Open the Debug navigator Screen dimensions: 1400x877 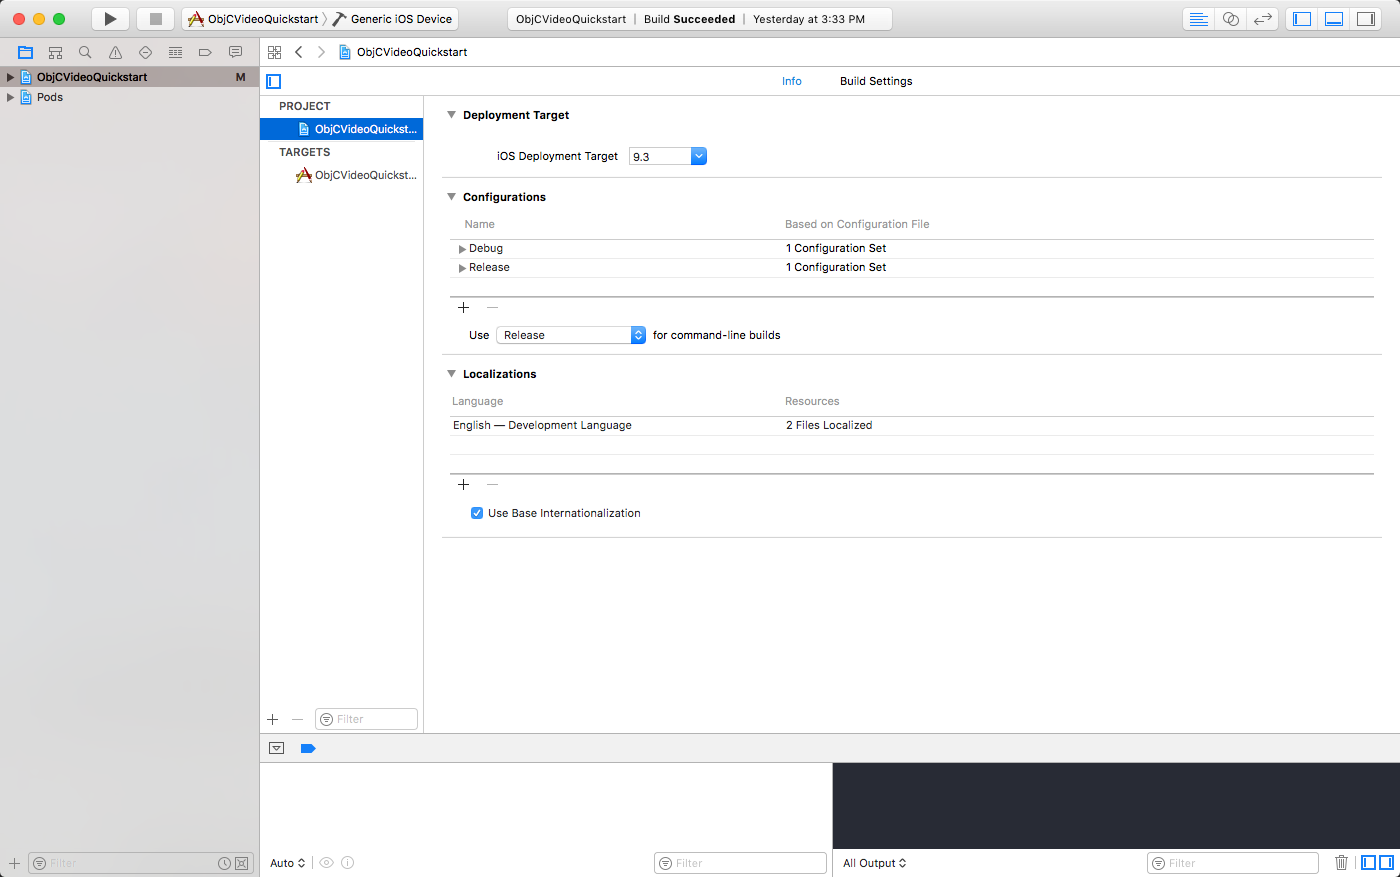(x=175, y=52)
